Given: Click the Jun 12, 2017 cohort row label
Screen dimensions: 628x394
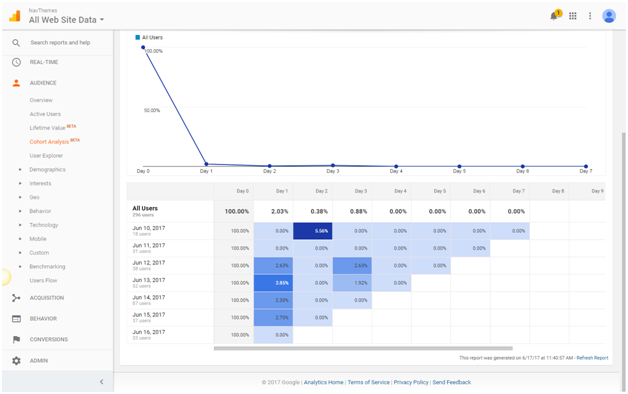Looking at the screenshot, I should (149, 263).
